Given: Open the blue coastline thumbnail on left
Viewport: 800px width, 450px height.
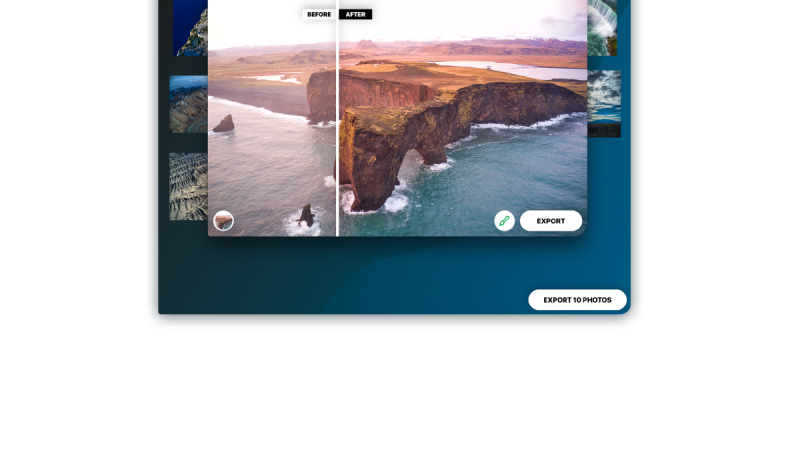Looking at the screenshot, I should coord(190,28).
